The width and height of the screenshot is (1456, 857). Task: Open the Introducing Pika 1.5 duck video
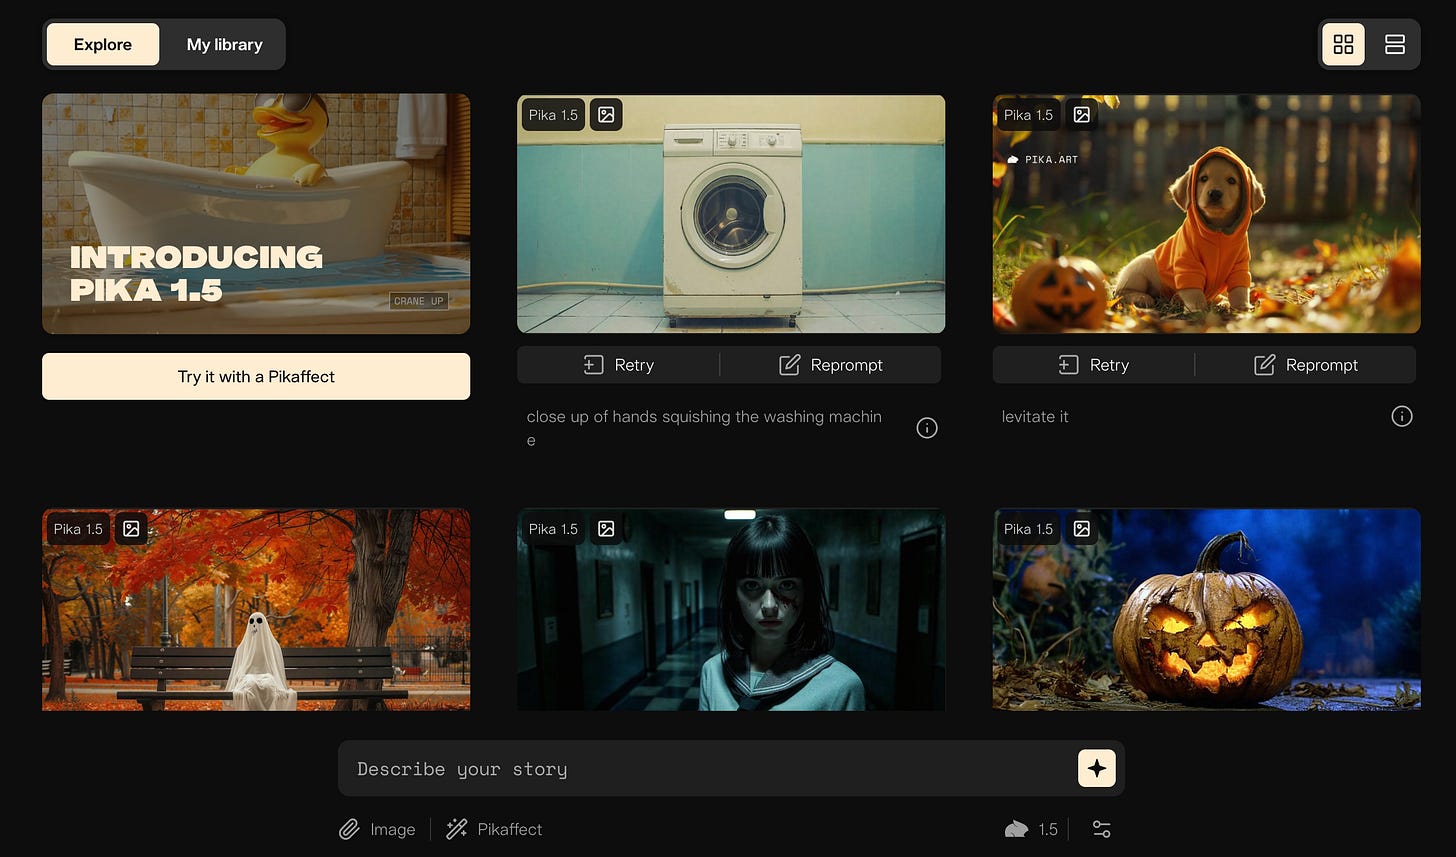[x=256, y=214]
